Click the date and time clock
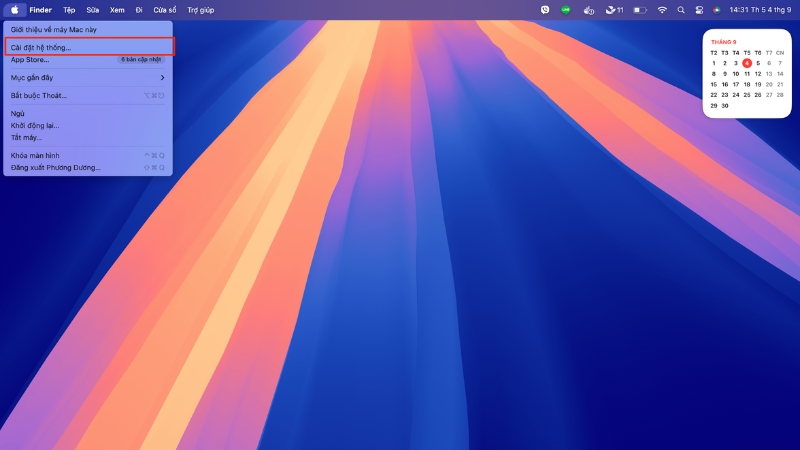Screen dimensions: 800x450 coord(760,9)
